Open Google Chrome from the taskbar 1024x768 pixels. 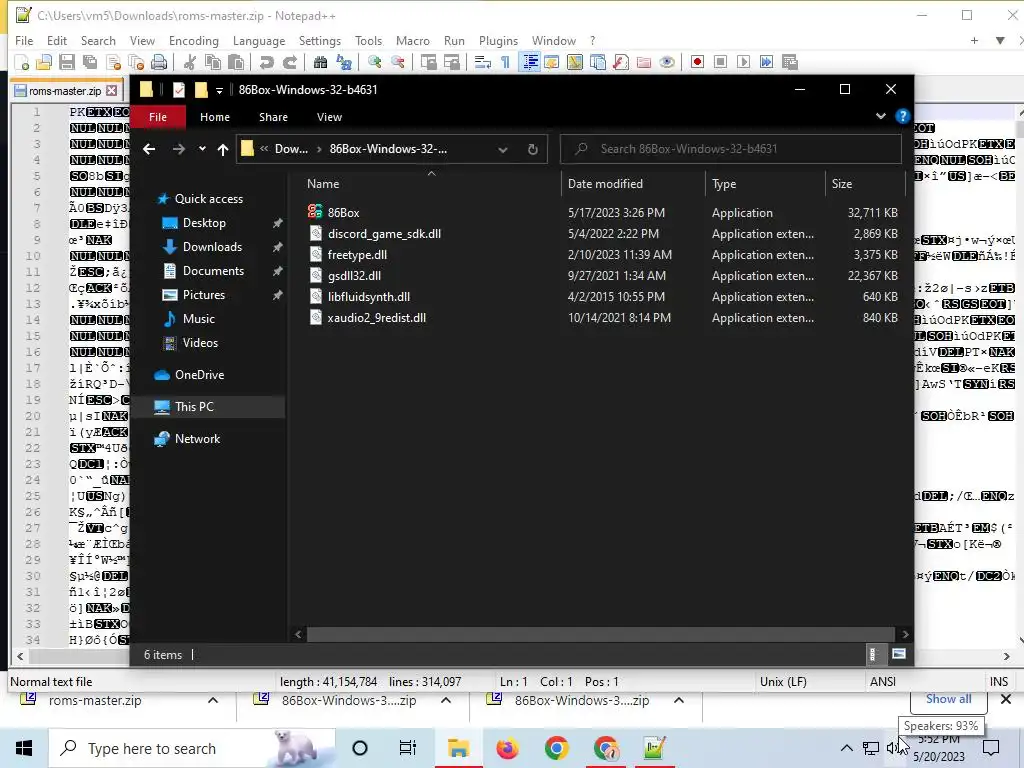pyautogui.click(x=556, y=748)
